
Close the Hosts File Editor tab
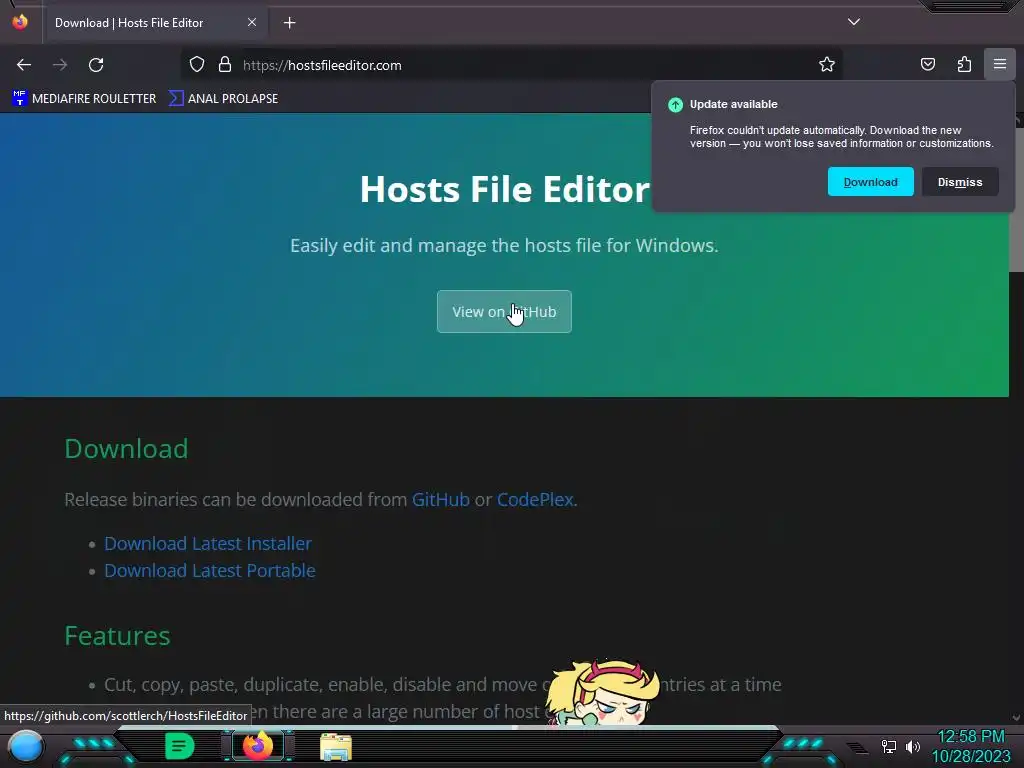pyautogui.click(x=251, y=22)
